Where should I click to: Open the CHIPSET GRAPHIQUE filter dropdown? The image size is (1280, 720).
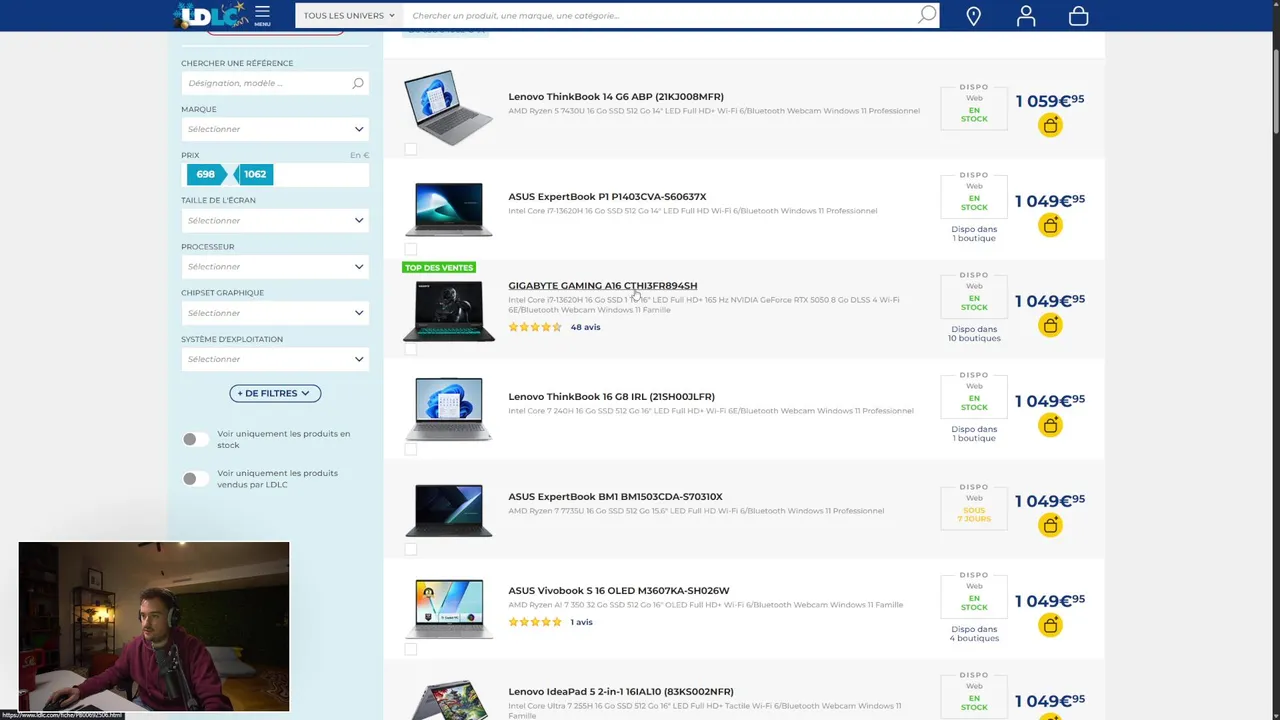pyautogui.click(x=275, y=313)
